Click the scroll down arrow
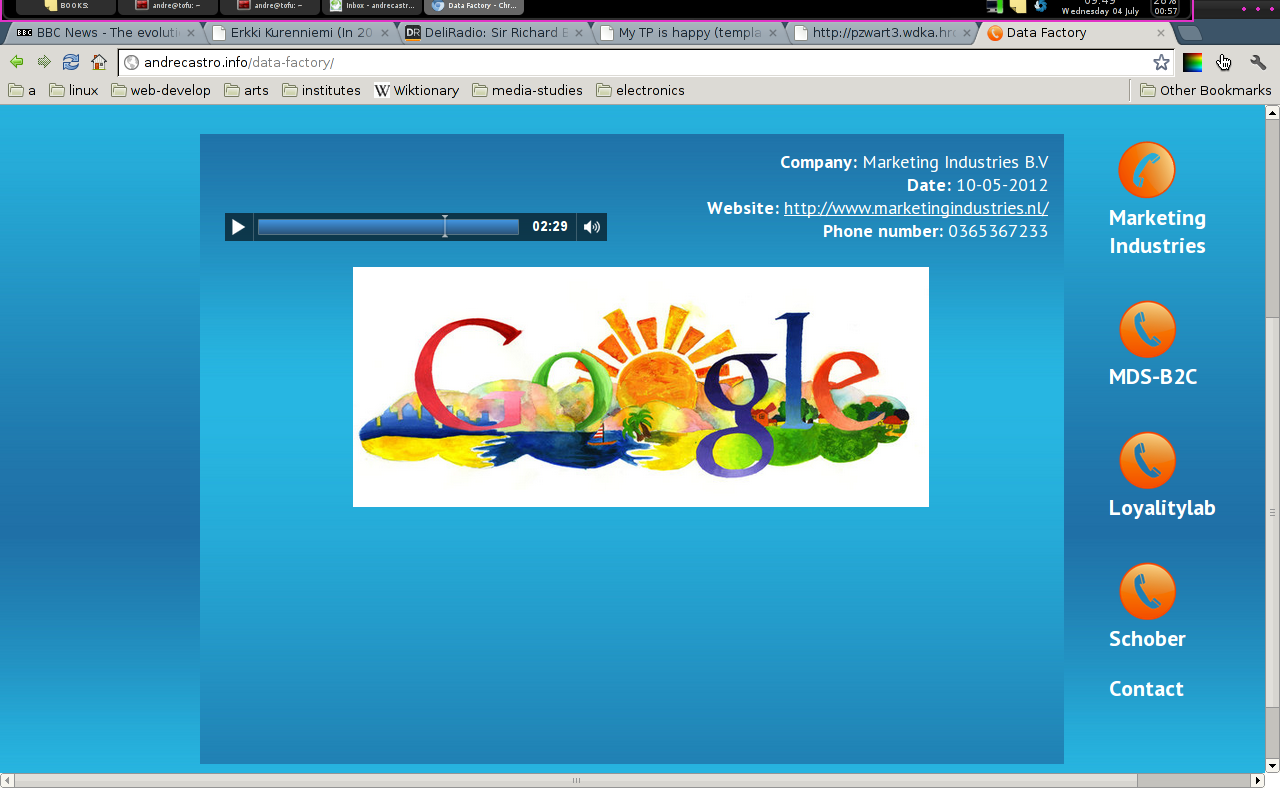Screen dimensions: 1280x788 click(x=1272, y=766)
